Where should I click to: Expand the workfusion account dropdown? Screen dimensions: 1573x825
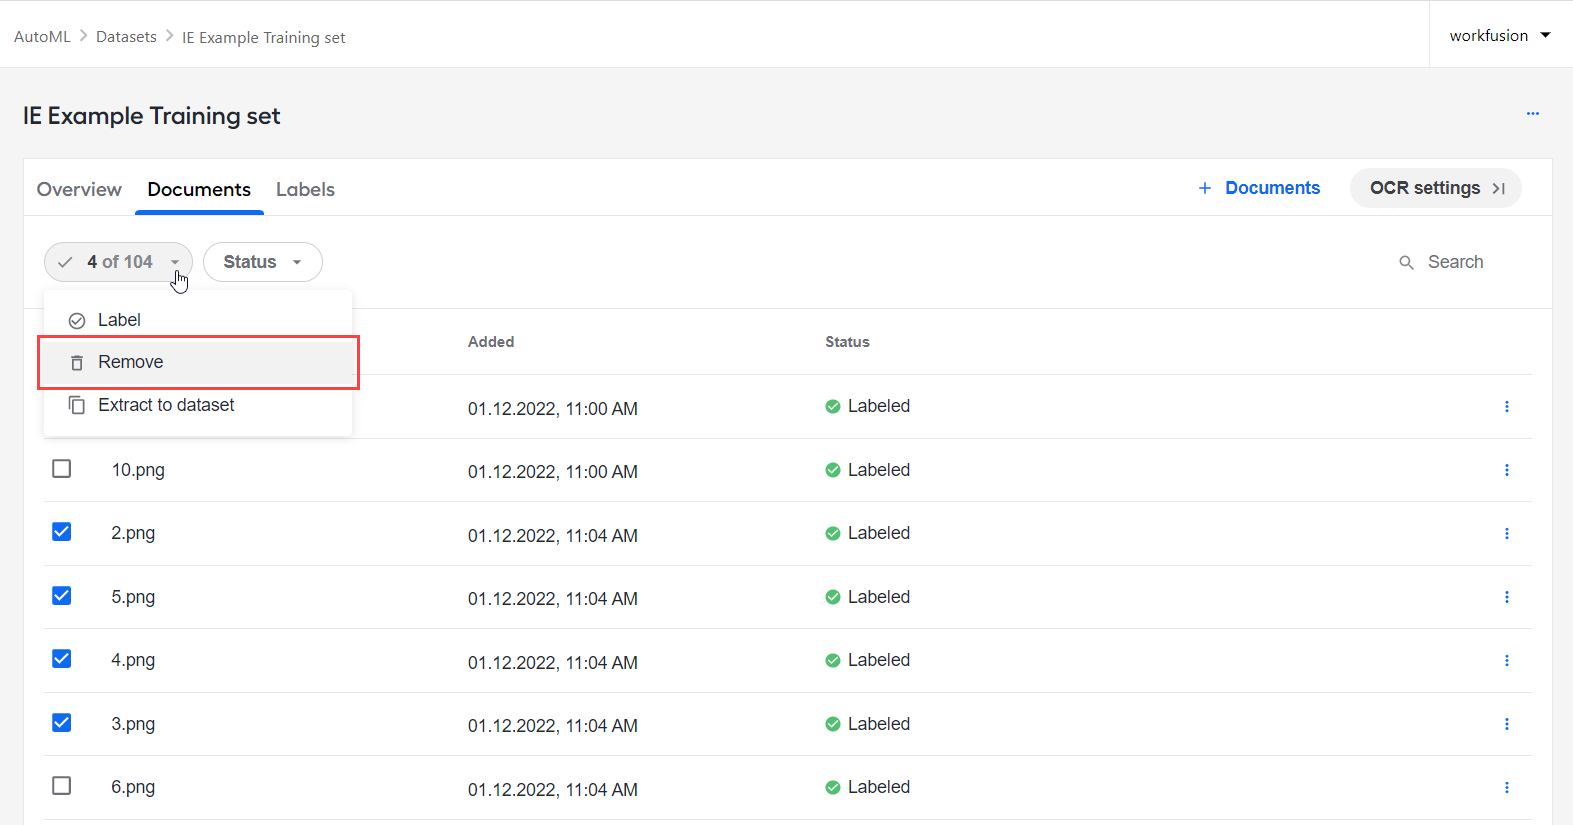(1500, 35)
